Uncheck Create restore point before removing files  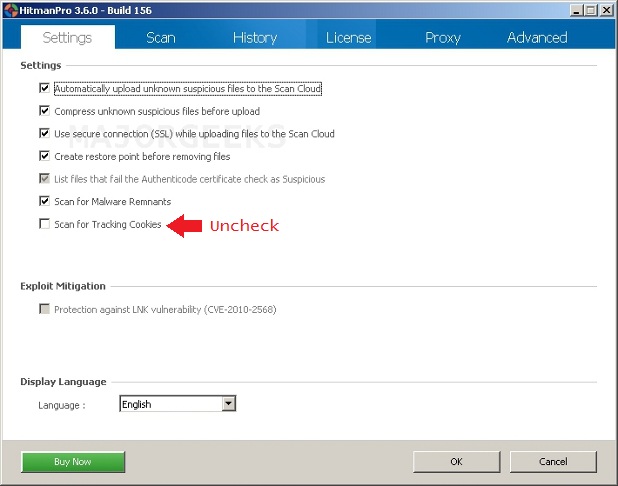click(x=45, y=156)
